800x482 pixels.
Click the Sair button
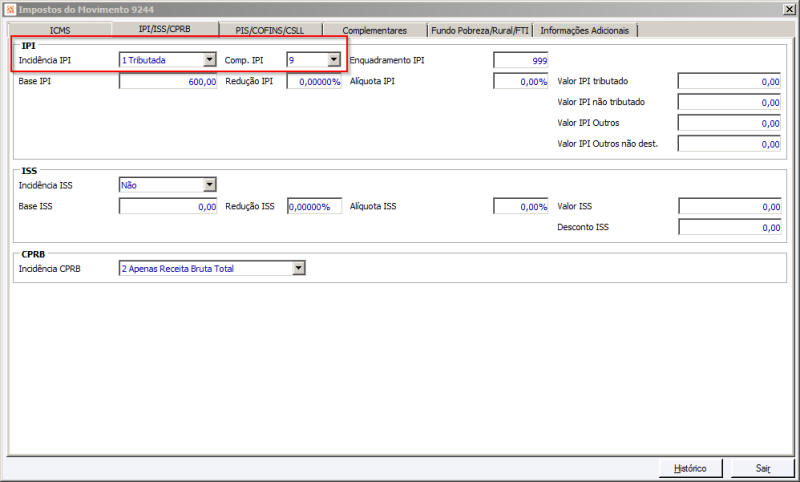(x=763, y=468)
